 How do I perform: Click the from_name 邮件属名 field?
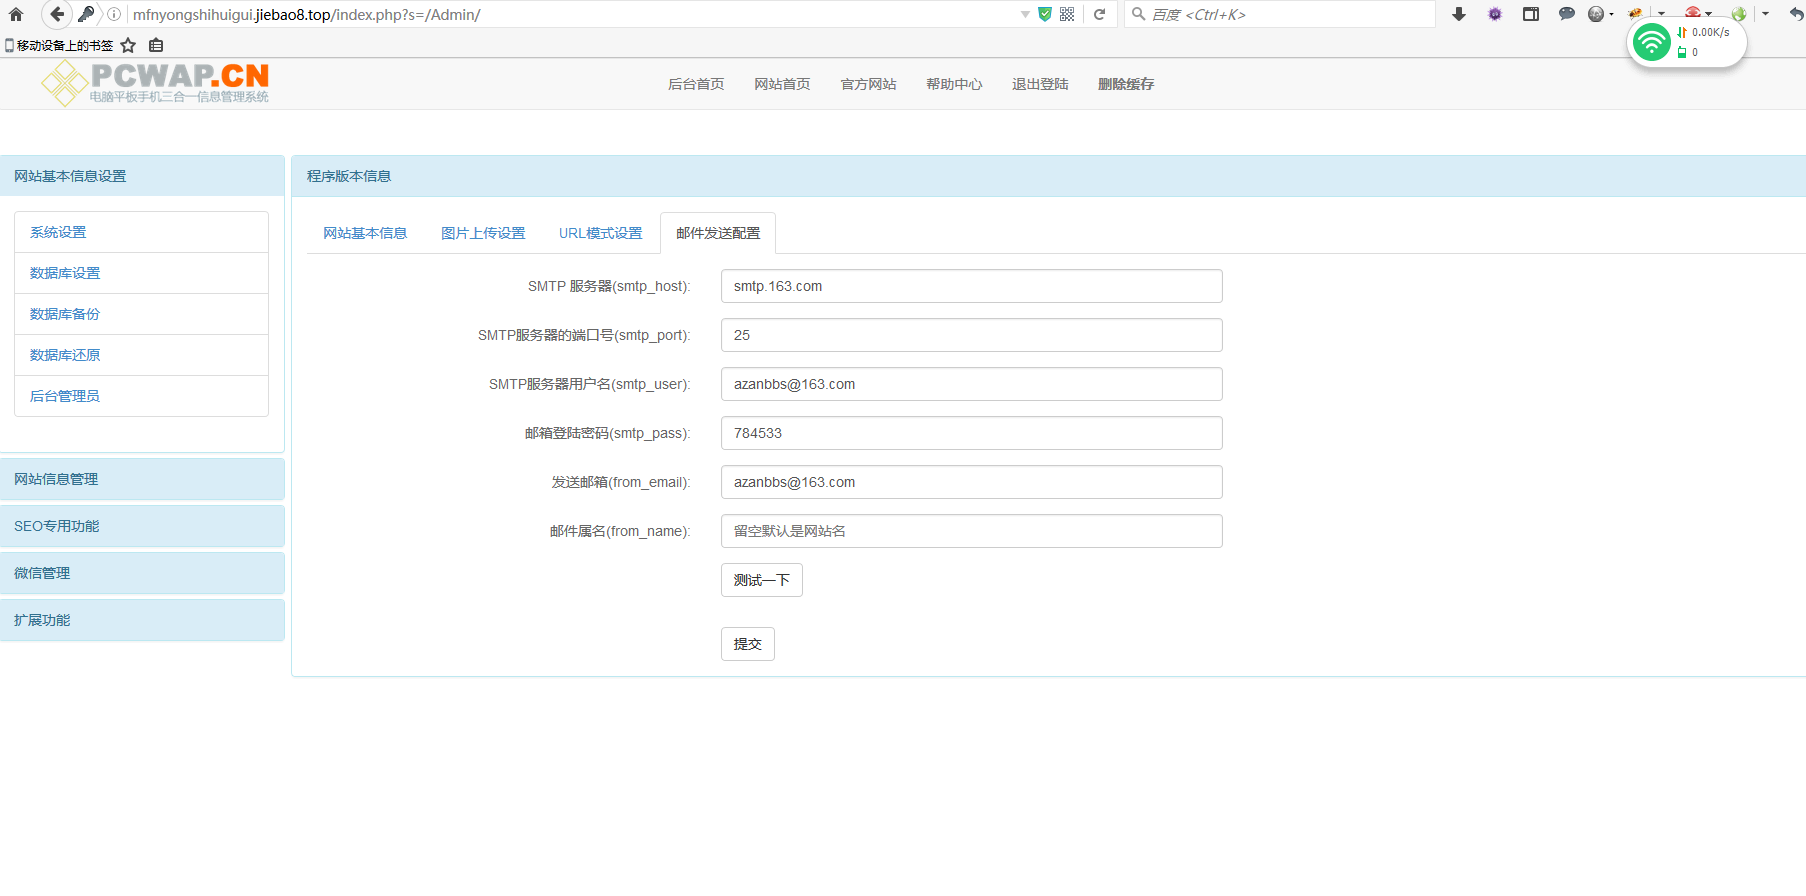click(x=972, y=531)
